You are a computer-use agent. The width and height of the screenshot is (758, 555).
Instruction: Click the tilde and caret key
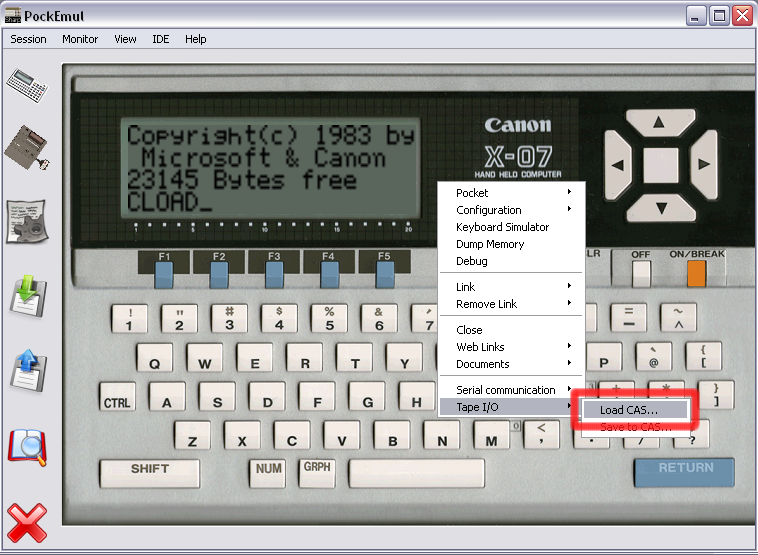[x=678, y=318]
